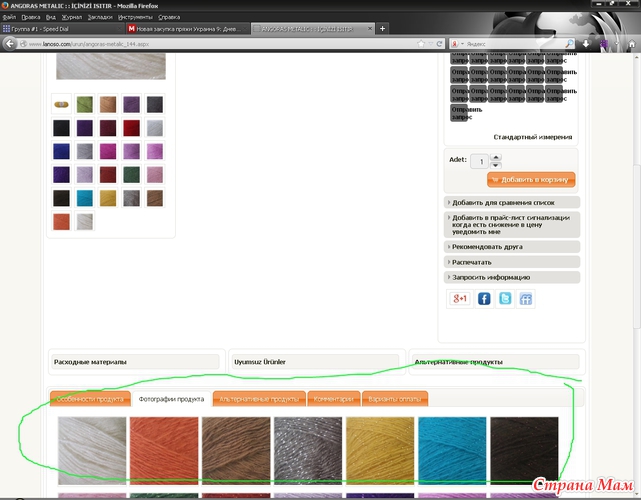641x500 pixels.
Task: Open the brown yarn product photo
Action: pos(236,451)
